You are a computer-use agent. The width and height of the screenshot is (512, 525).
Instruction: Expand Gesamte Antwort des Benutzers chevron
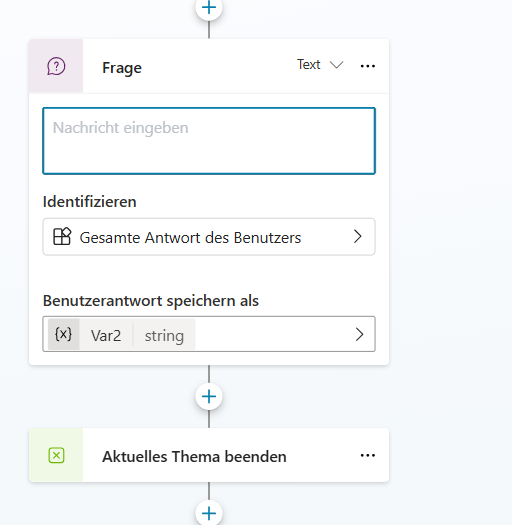(x=358, y=237)
